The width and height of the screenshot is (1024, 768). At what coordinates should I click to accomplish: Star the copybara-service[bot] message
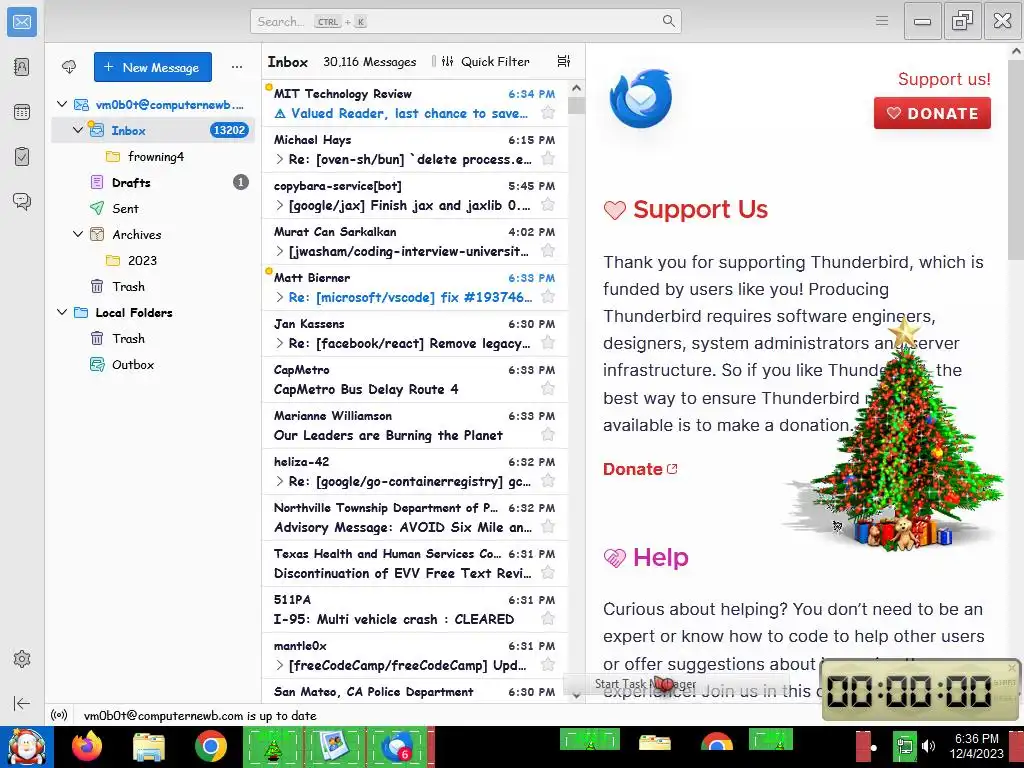[x=548, y=204]
